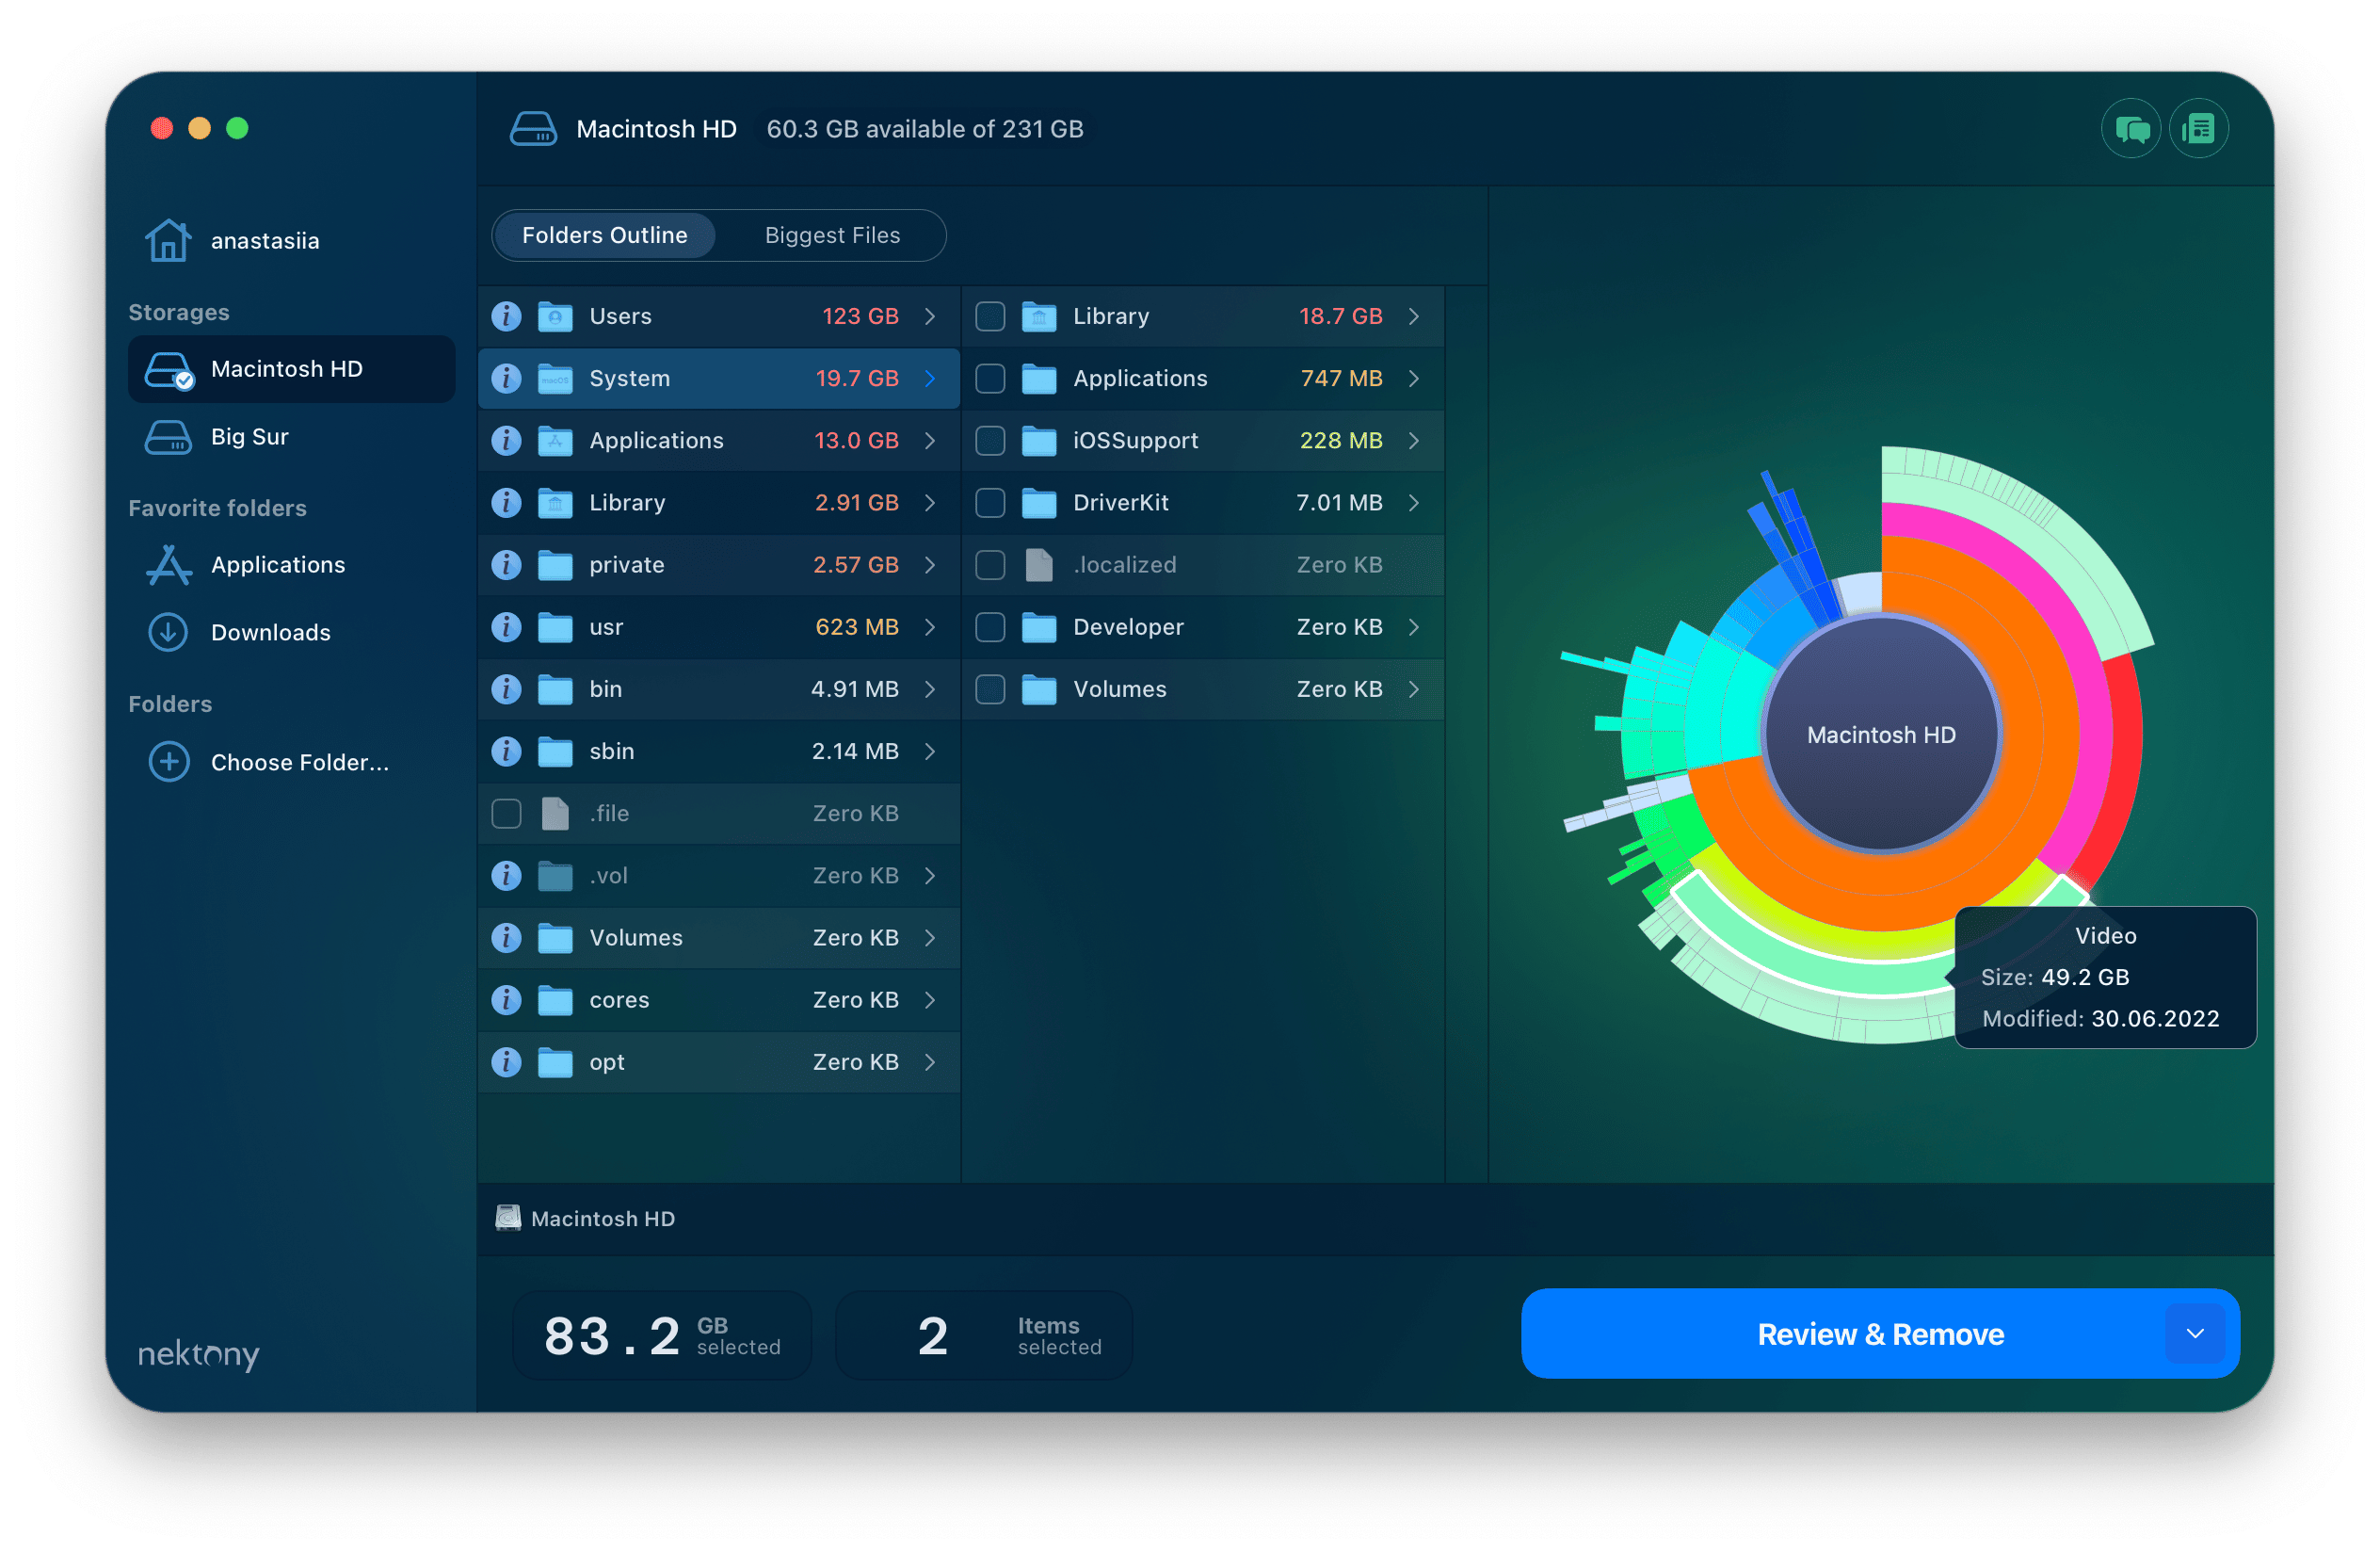The height and width of the screenshot is (1552, 2380).
Task: Expand Applications 13.0 GB chevron
Action: click(x=930, y=440)
